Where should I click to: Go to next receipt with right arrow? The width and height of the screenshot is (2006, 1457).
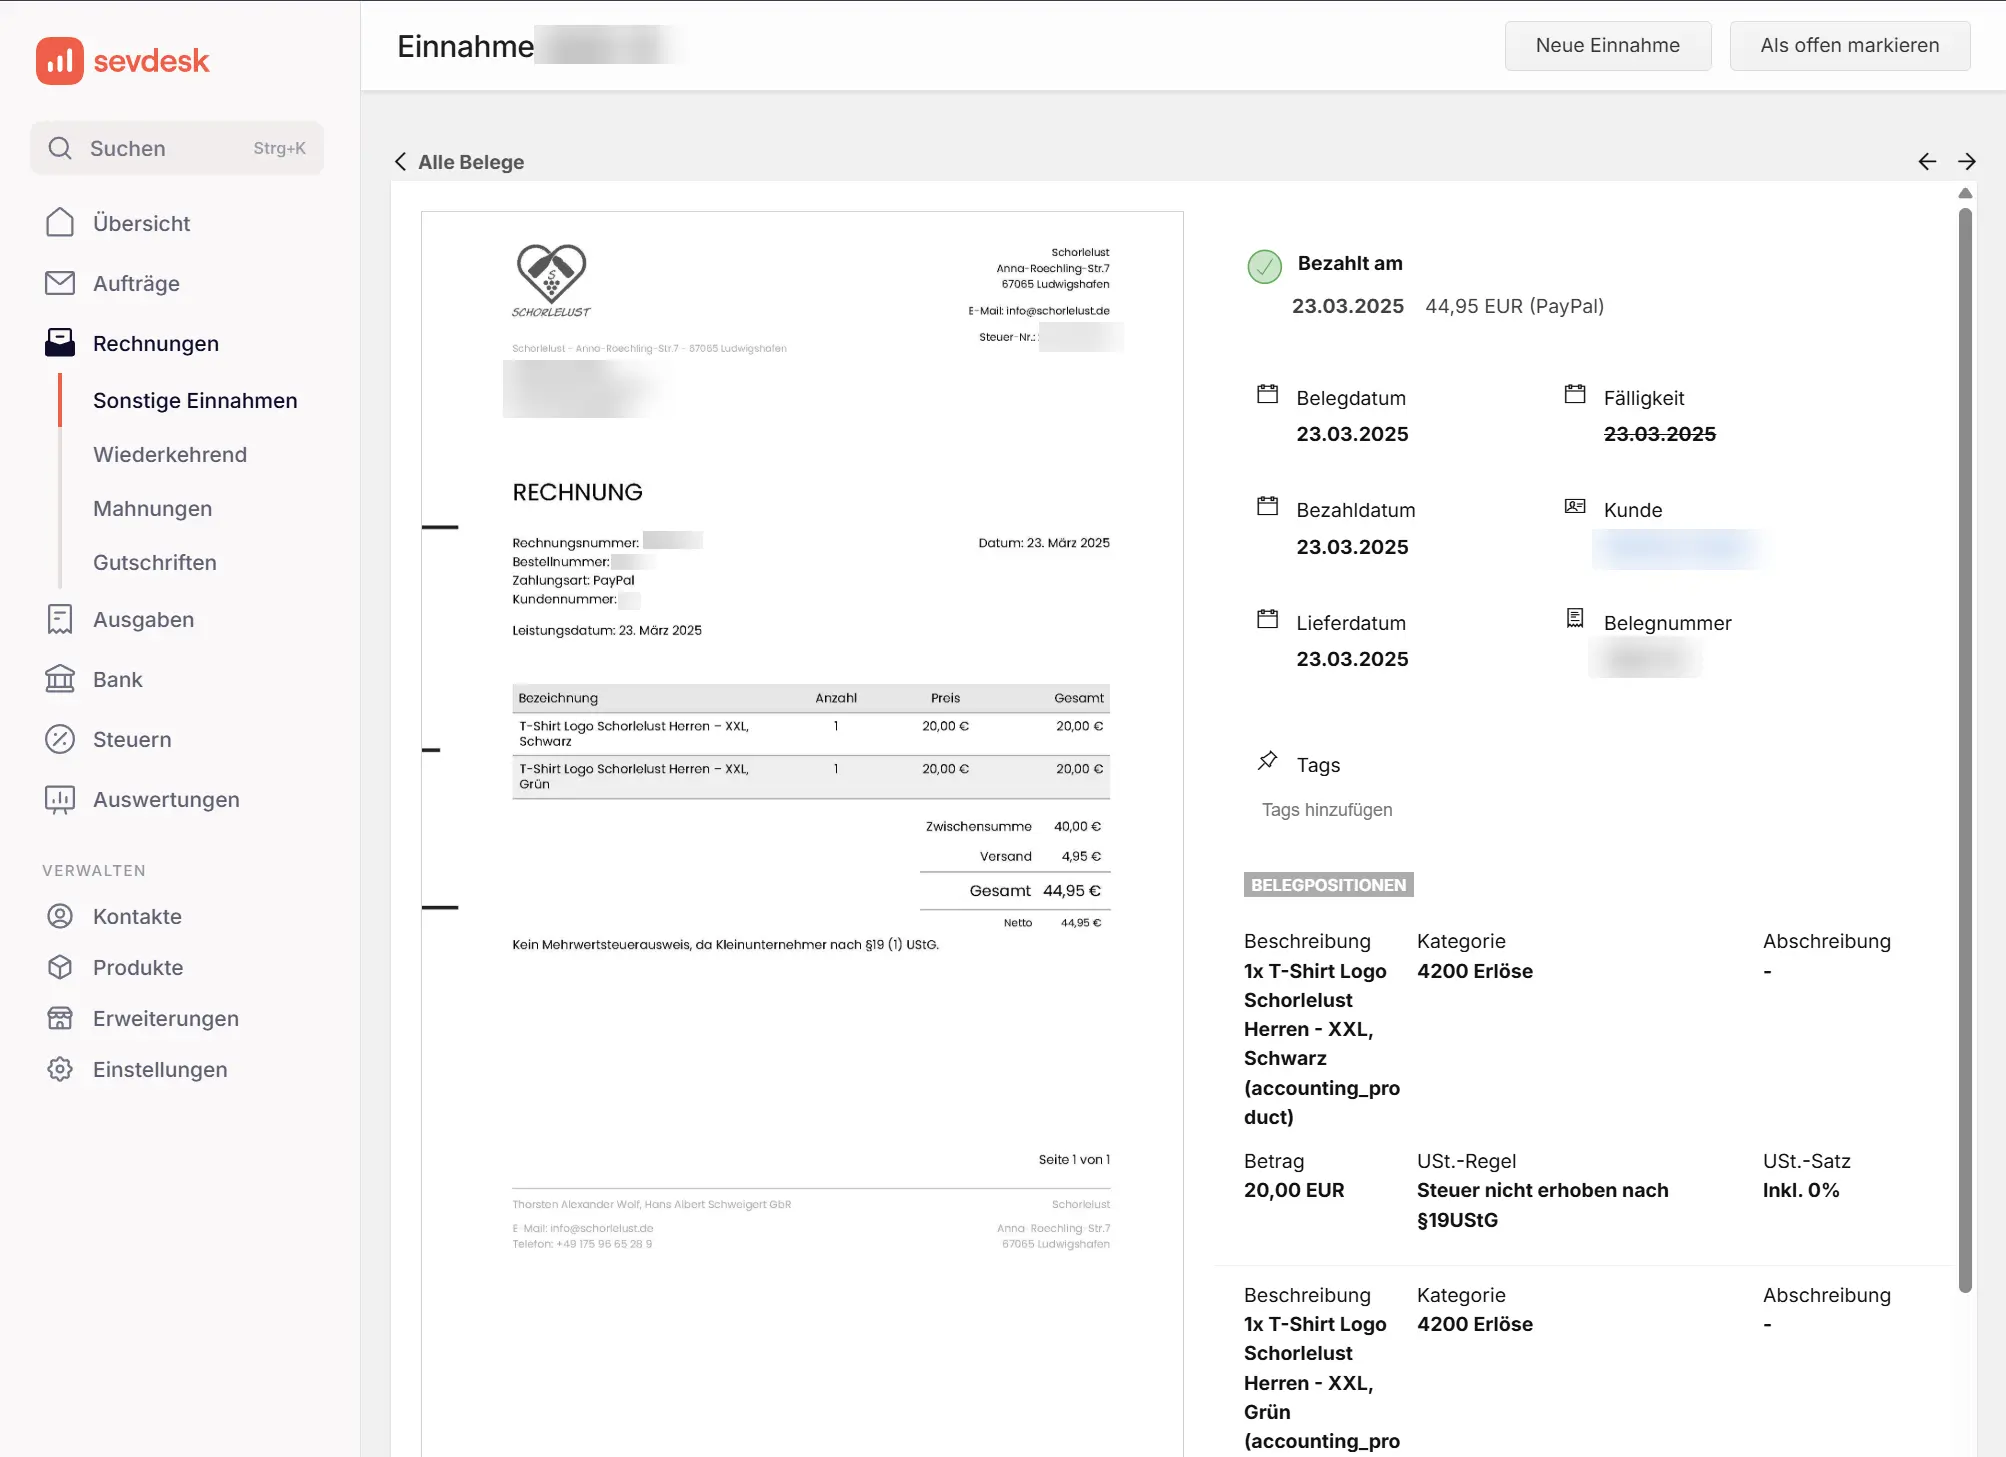tap(1966, 161)
